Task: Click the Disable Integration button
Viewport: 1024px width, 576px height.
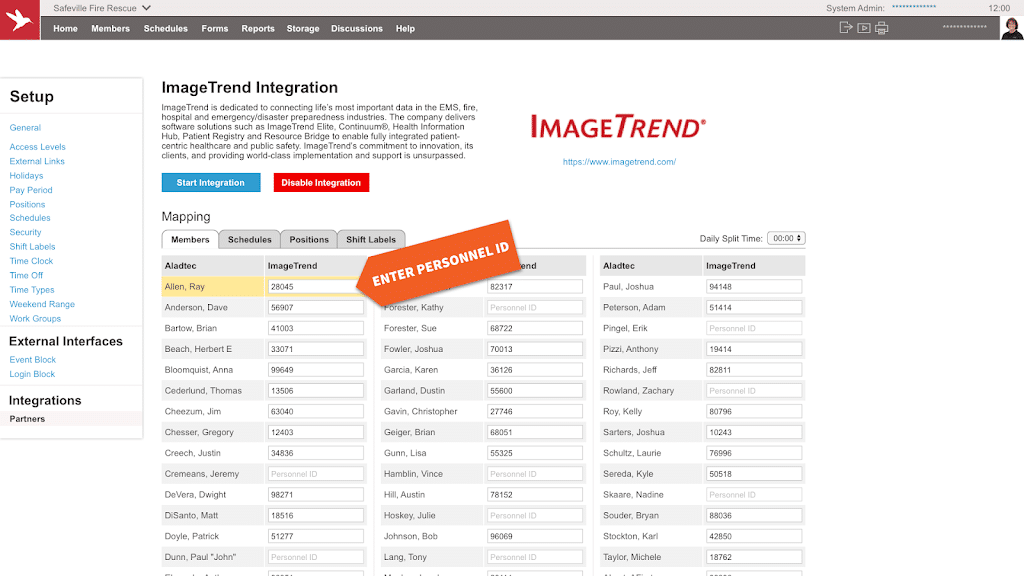Action: (321, 183)
